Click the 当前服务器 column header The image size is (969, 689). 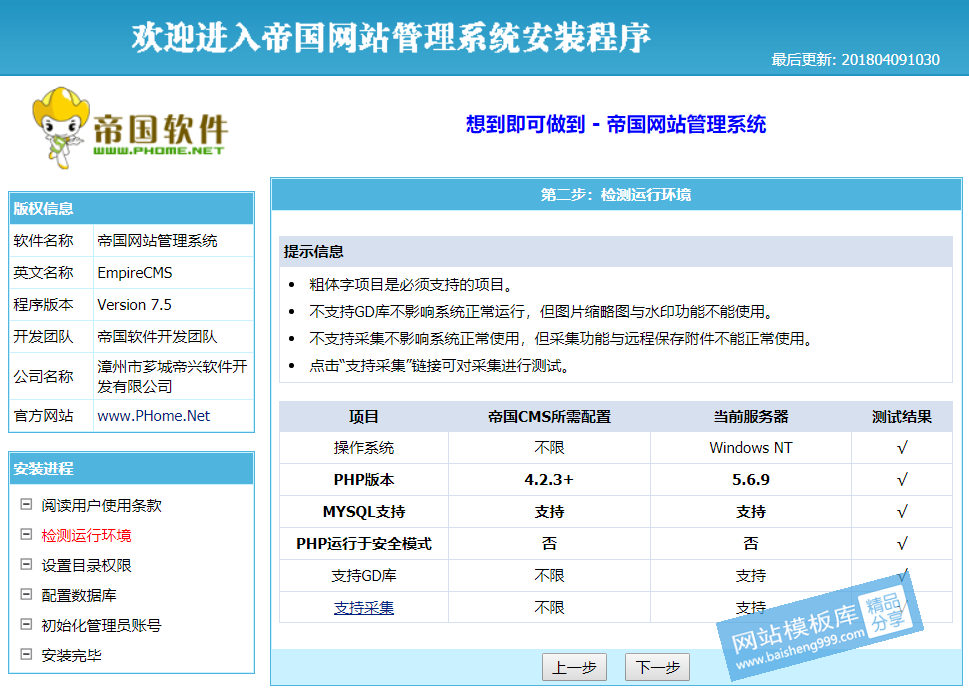coord(751,416)
